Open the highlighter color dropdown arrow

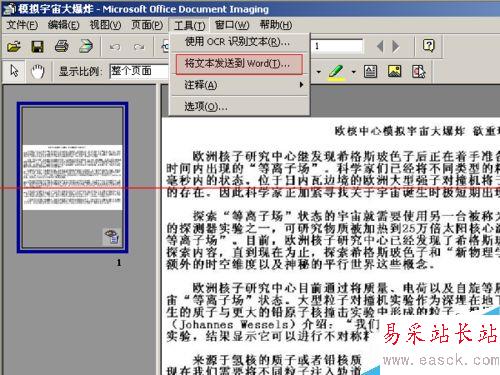354,72
